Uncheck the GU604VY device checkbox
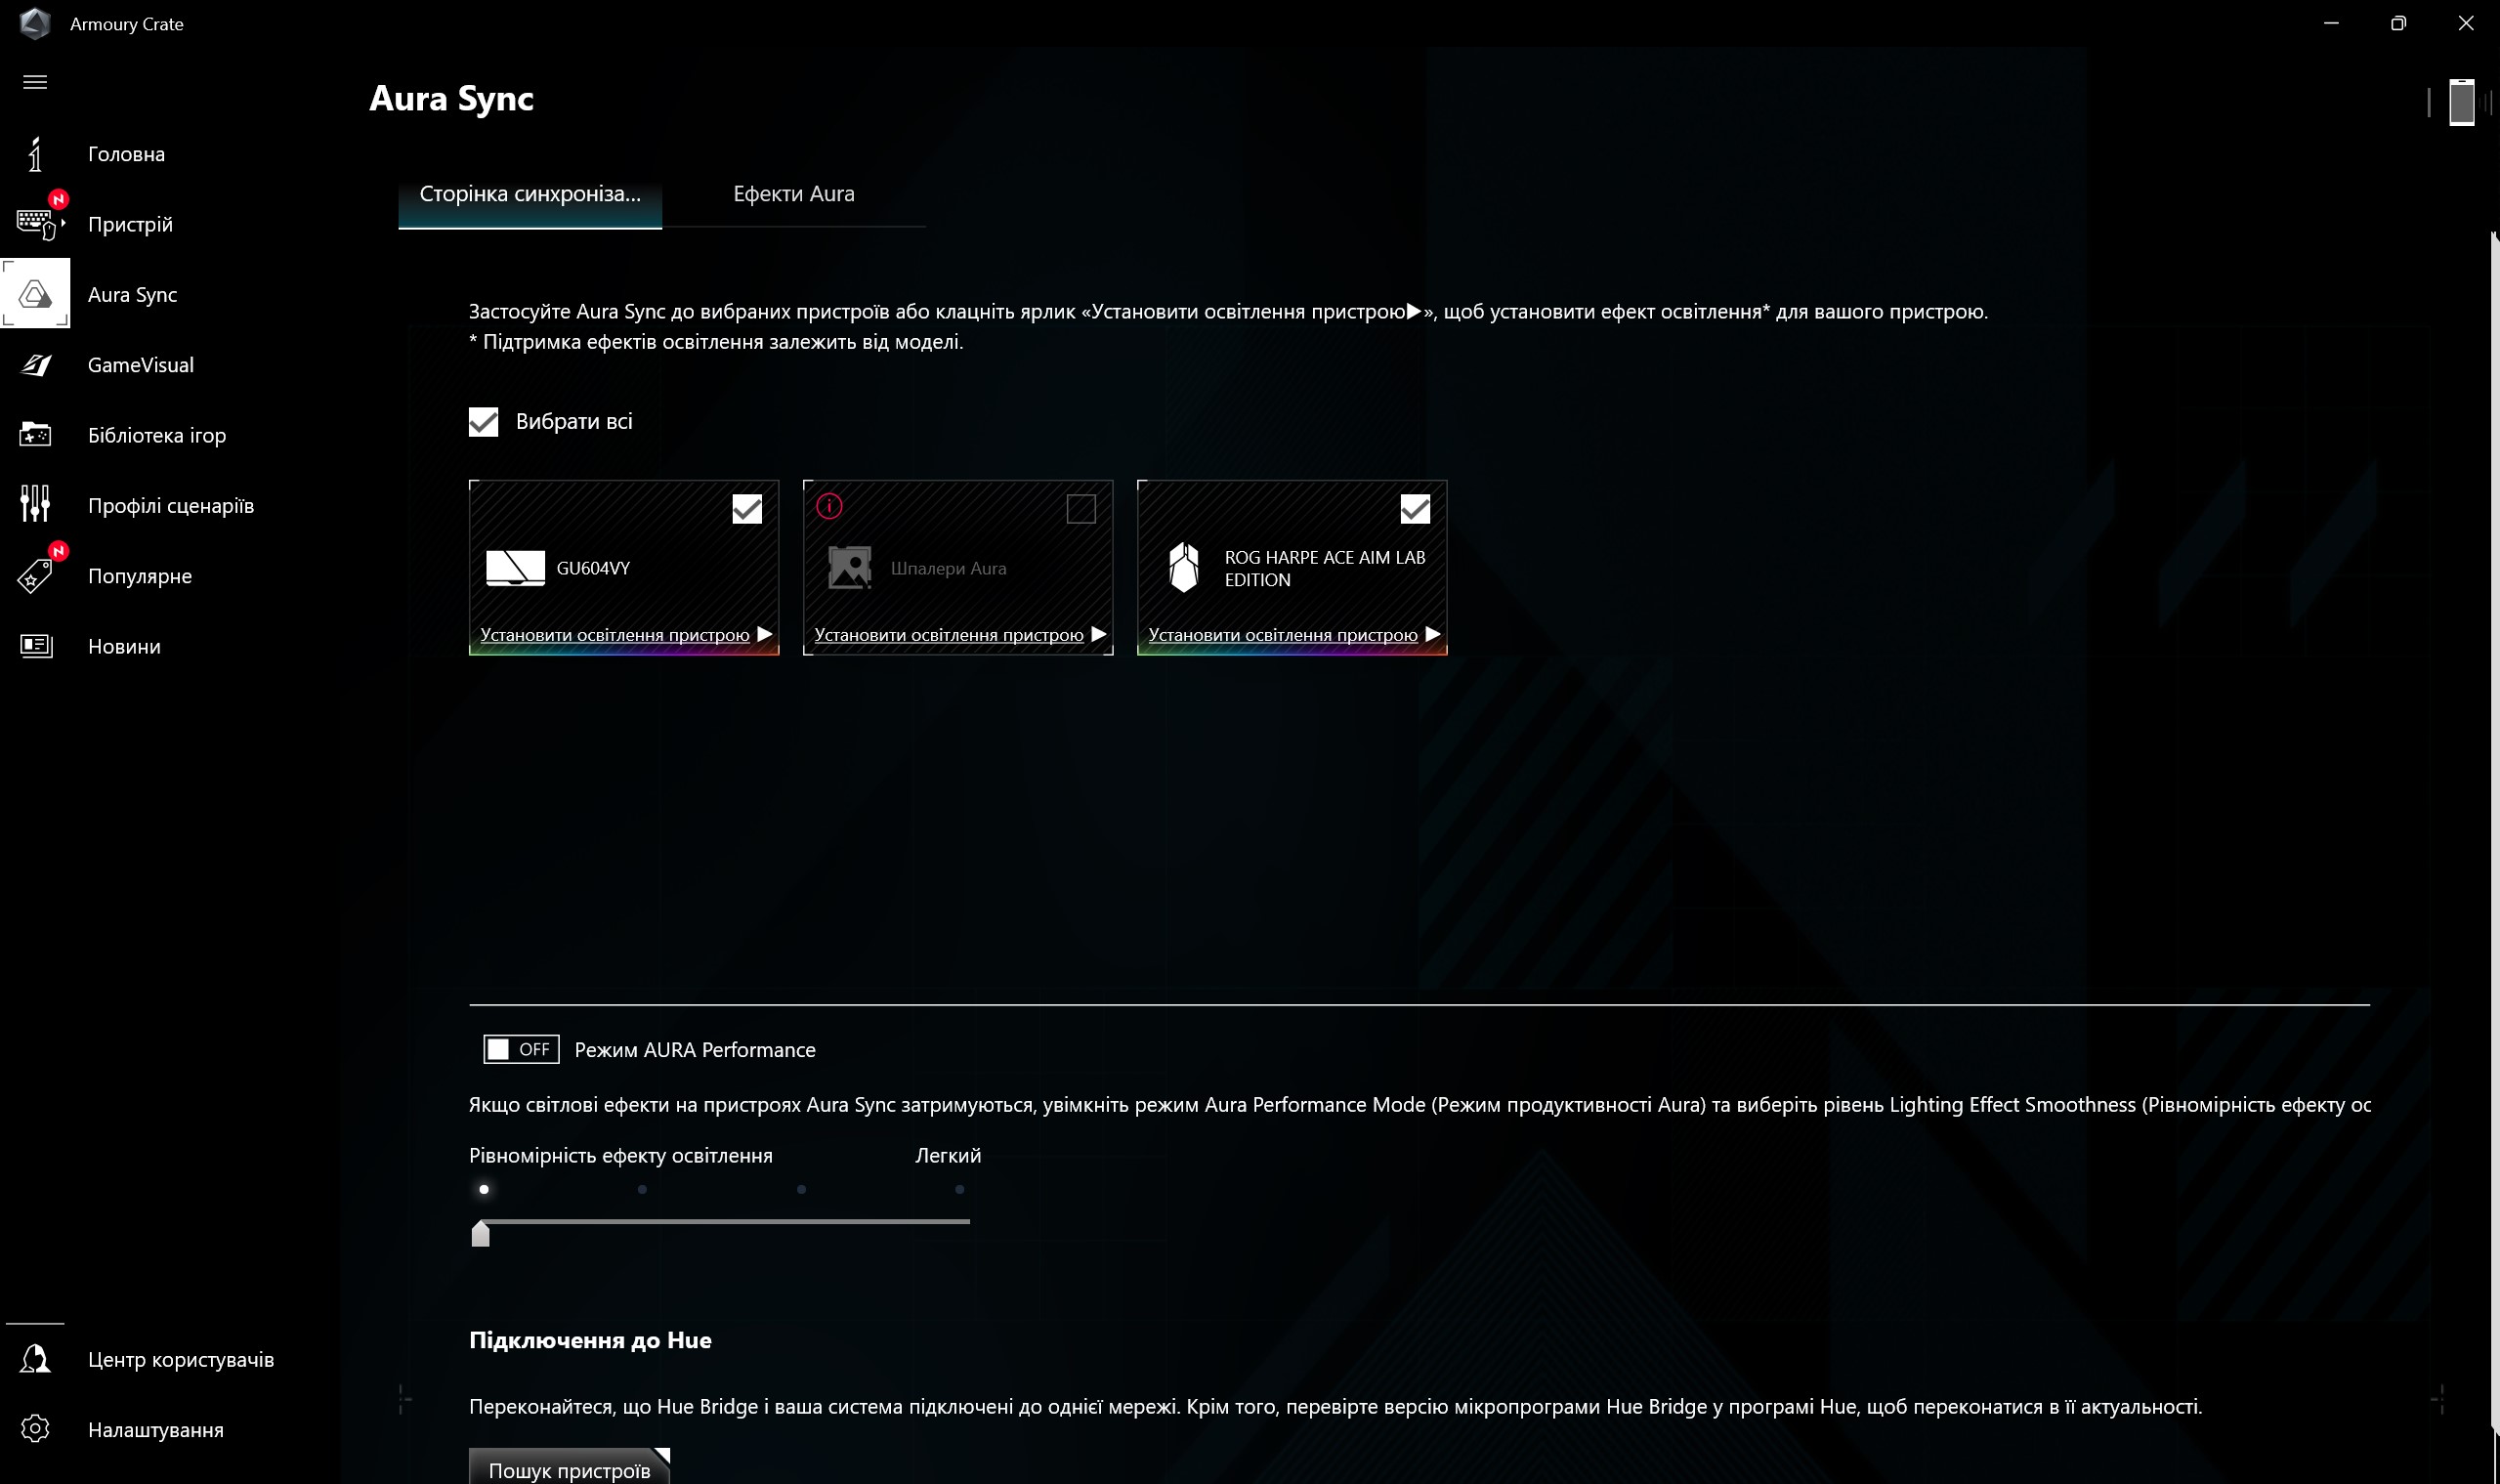 (x=747, y=509)
